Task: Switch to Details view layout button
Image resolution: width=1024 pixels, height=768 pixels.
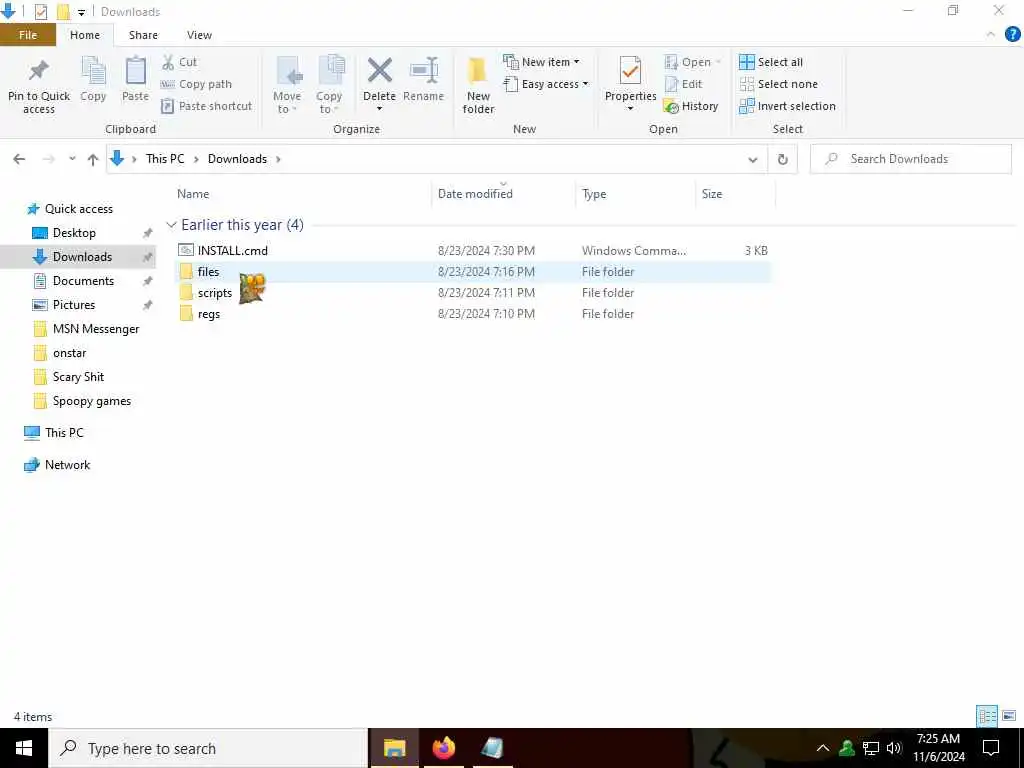Action: [987, 716]
